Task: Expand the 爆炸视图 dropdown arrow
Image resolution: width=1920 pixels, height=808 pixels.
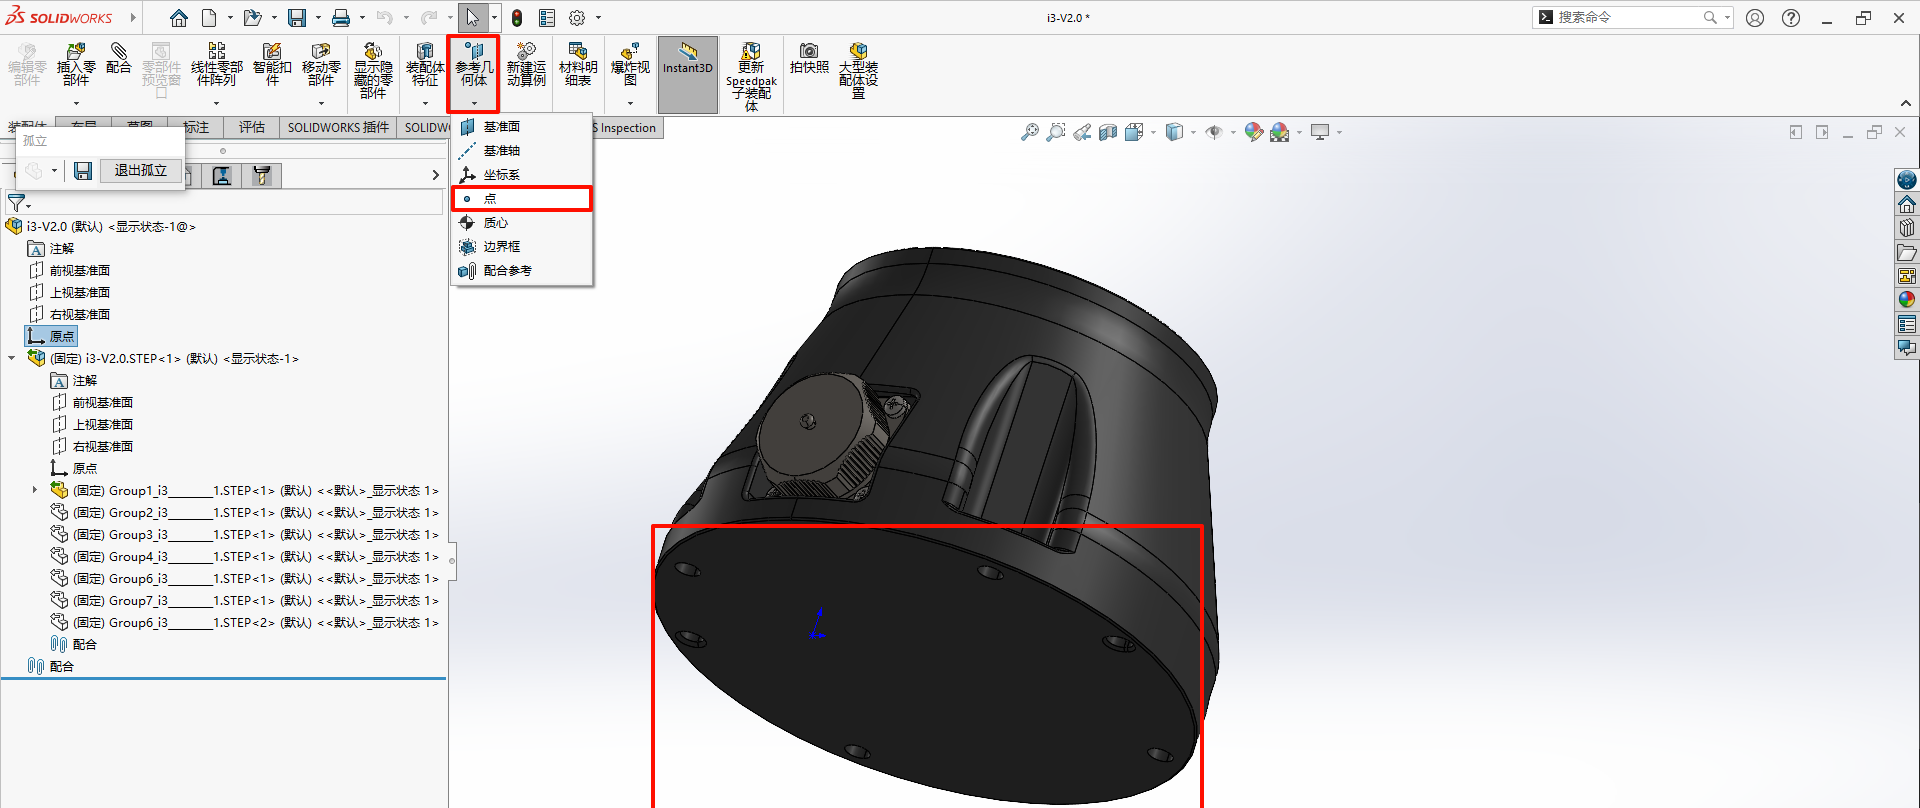Action: pos(630,103)
